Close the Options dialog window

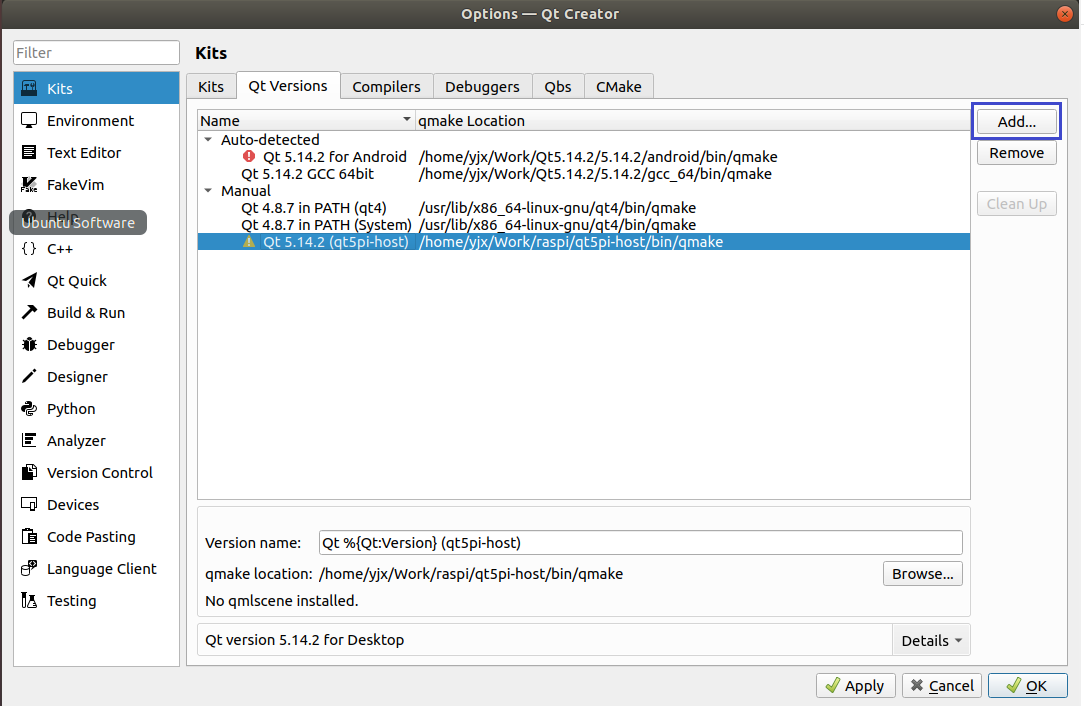tap(1065, 13)
